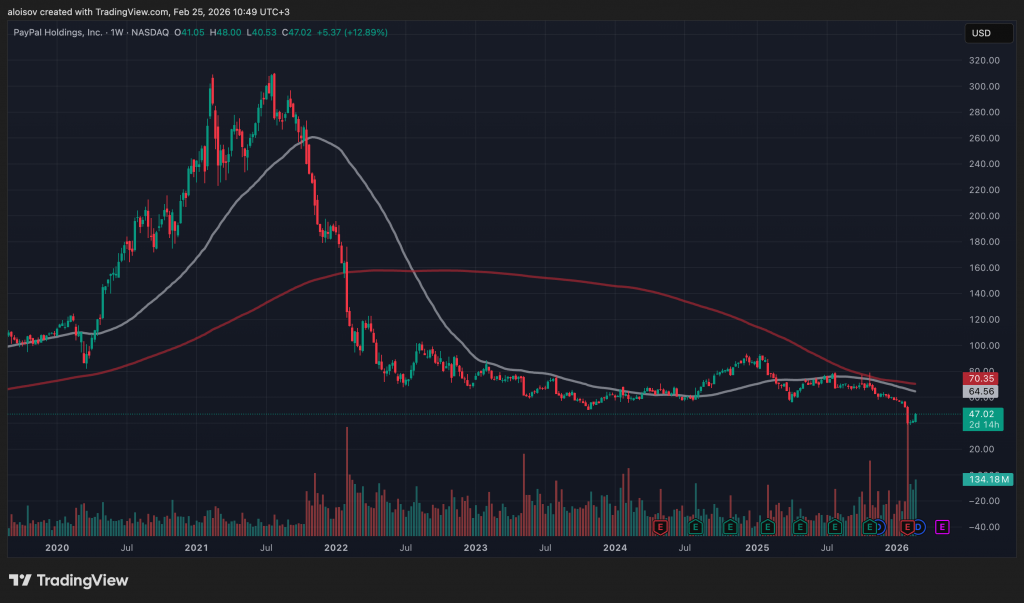Click the 2021 label on the time axis
The image size is (1024, 603).
tap(196, 548)
